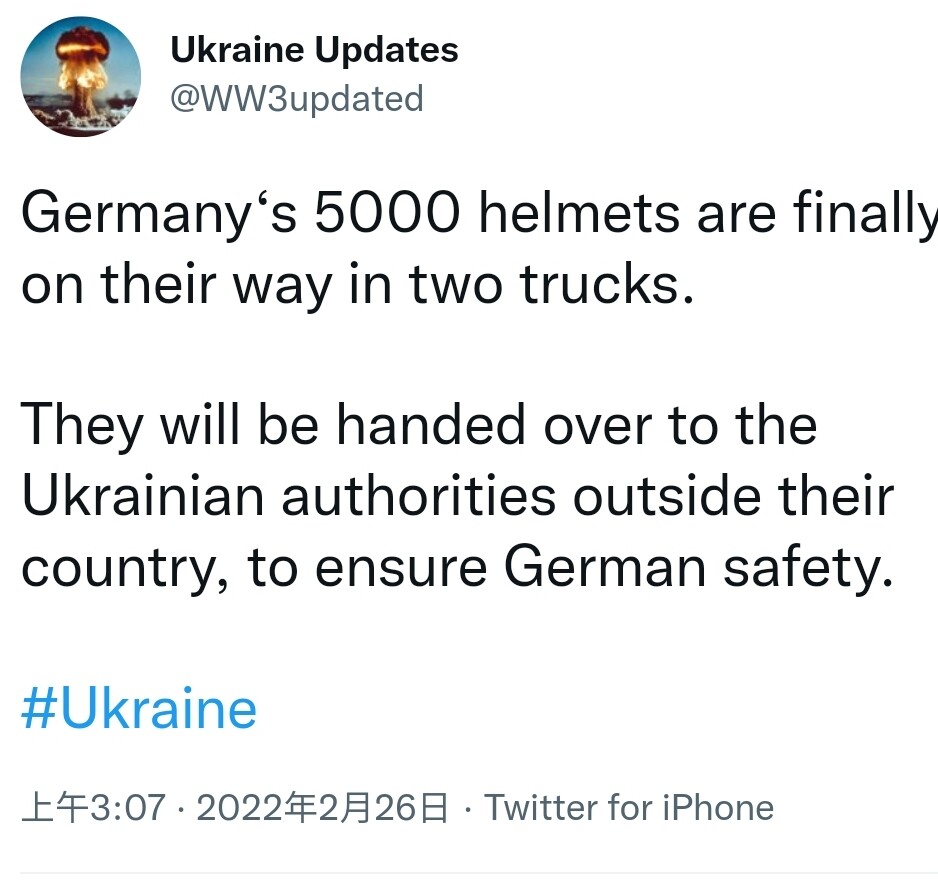Click the mushroom cloud profile picture
This screenshot has height=880, width=938.
click(x=81, y=76)
